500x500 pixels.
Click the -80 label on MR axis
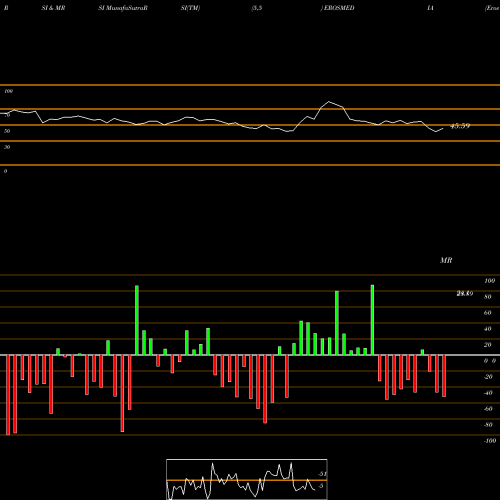coord(488,425)
